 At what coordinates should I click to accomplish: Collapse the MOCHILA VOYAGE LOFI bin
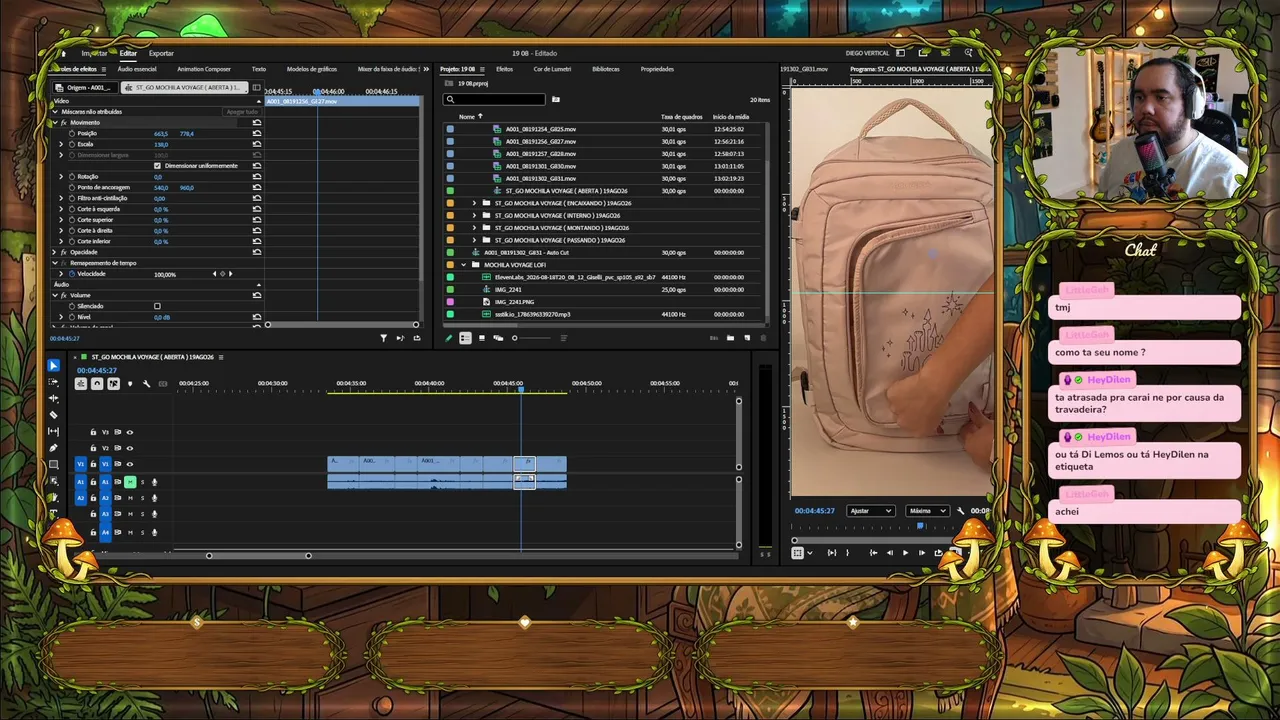(x=463, y=265)
